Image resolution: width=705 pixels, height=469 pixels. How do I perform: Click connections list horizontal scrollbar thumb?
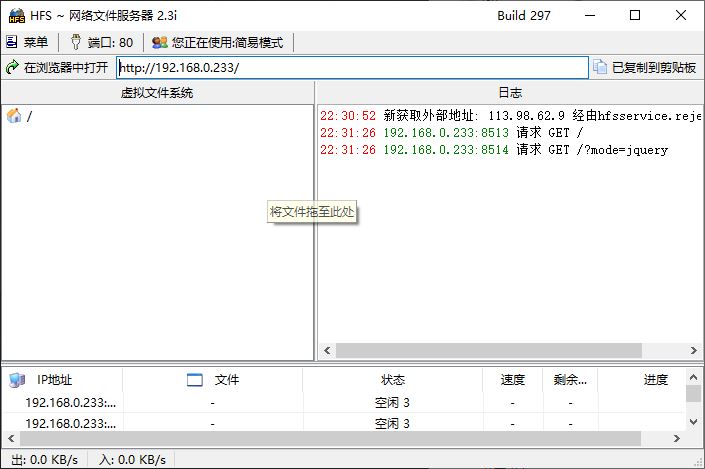click(x=330, y=438)
